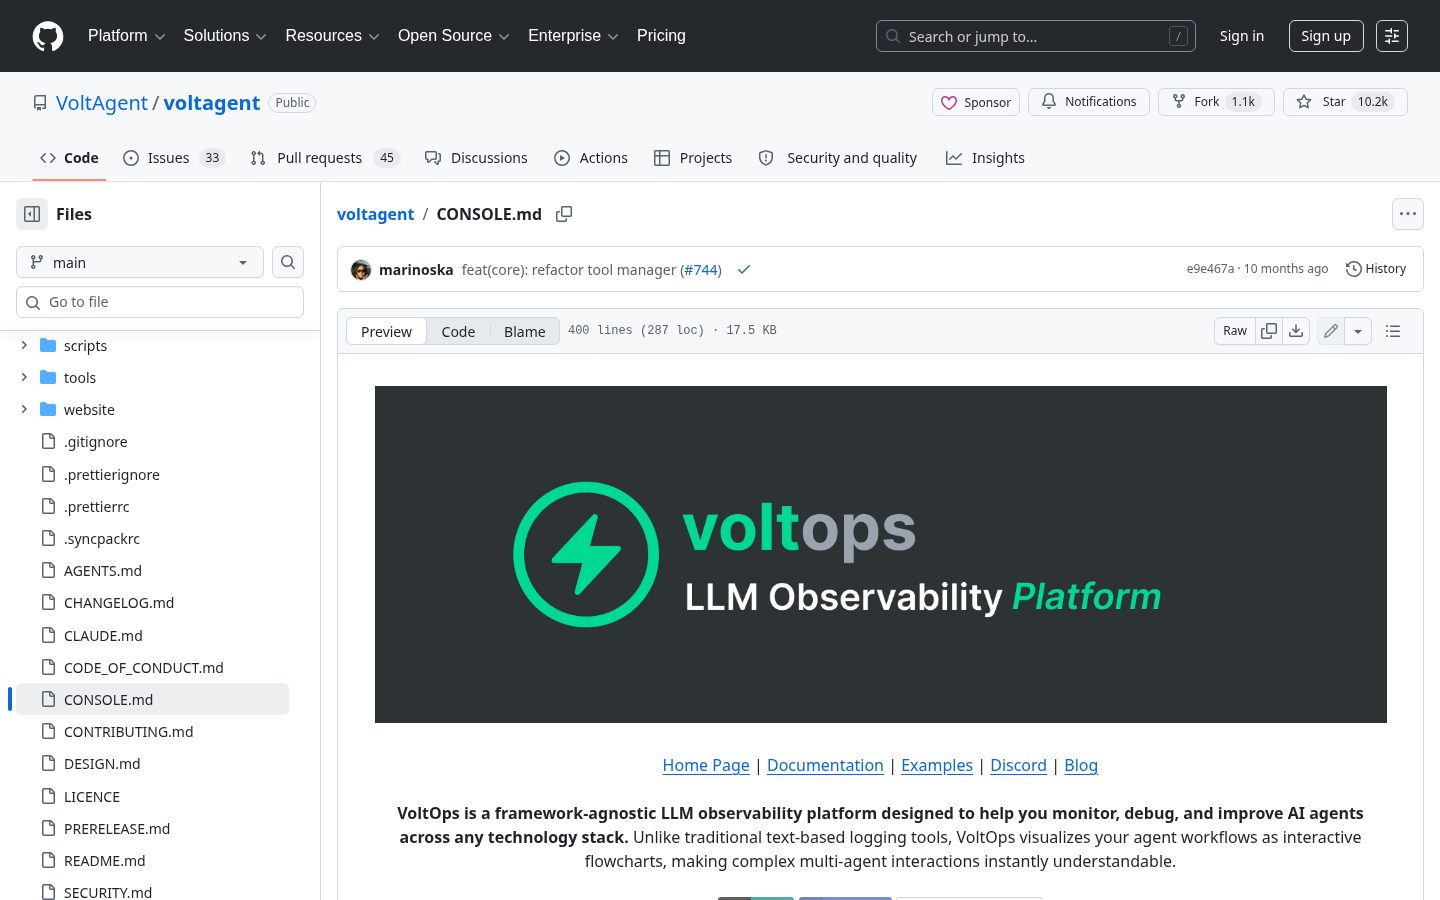Image resolution: width=1440 pixels, height=900 pixels.
Task: Open more file actions ellipsis button
Action: (1408, 214)
